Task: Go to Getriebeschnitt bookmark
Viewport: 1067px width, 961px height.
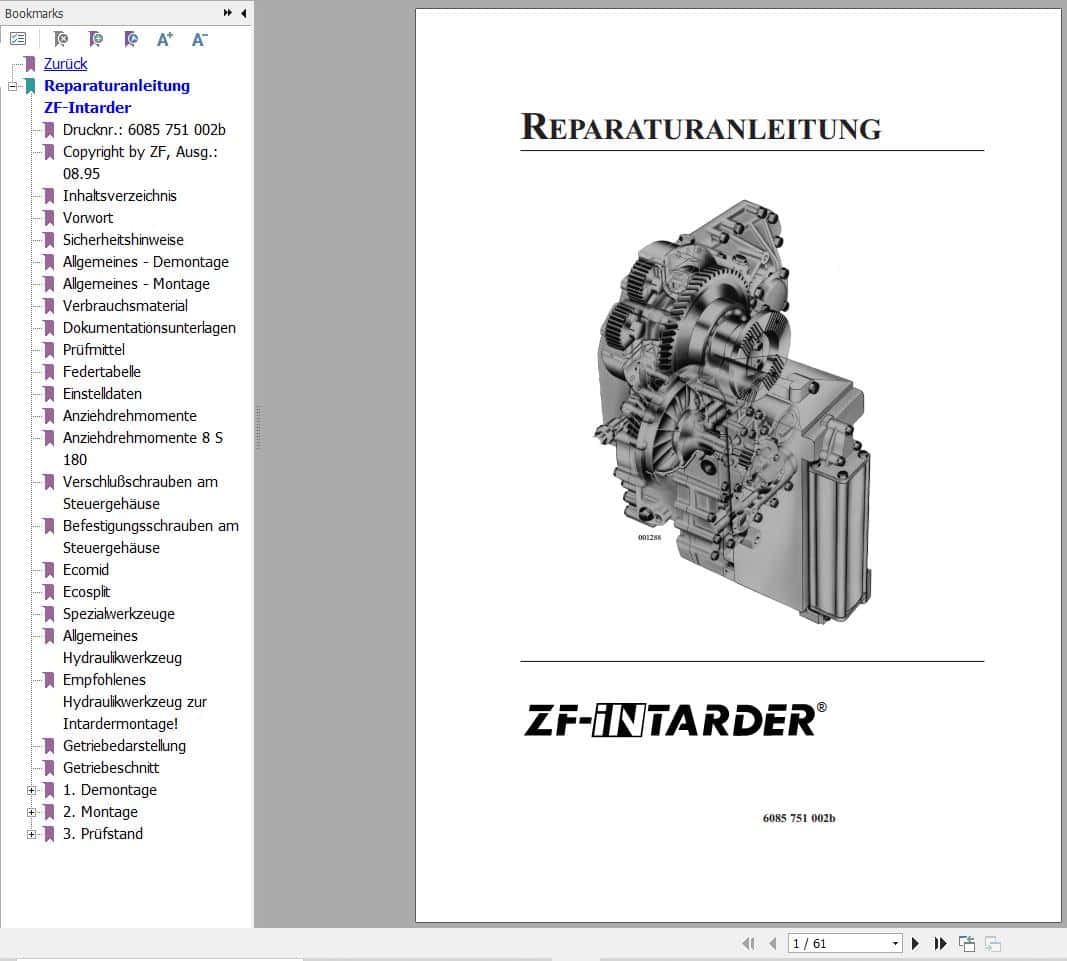Action: pos(111,768)
